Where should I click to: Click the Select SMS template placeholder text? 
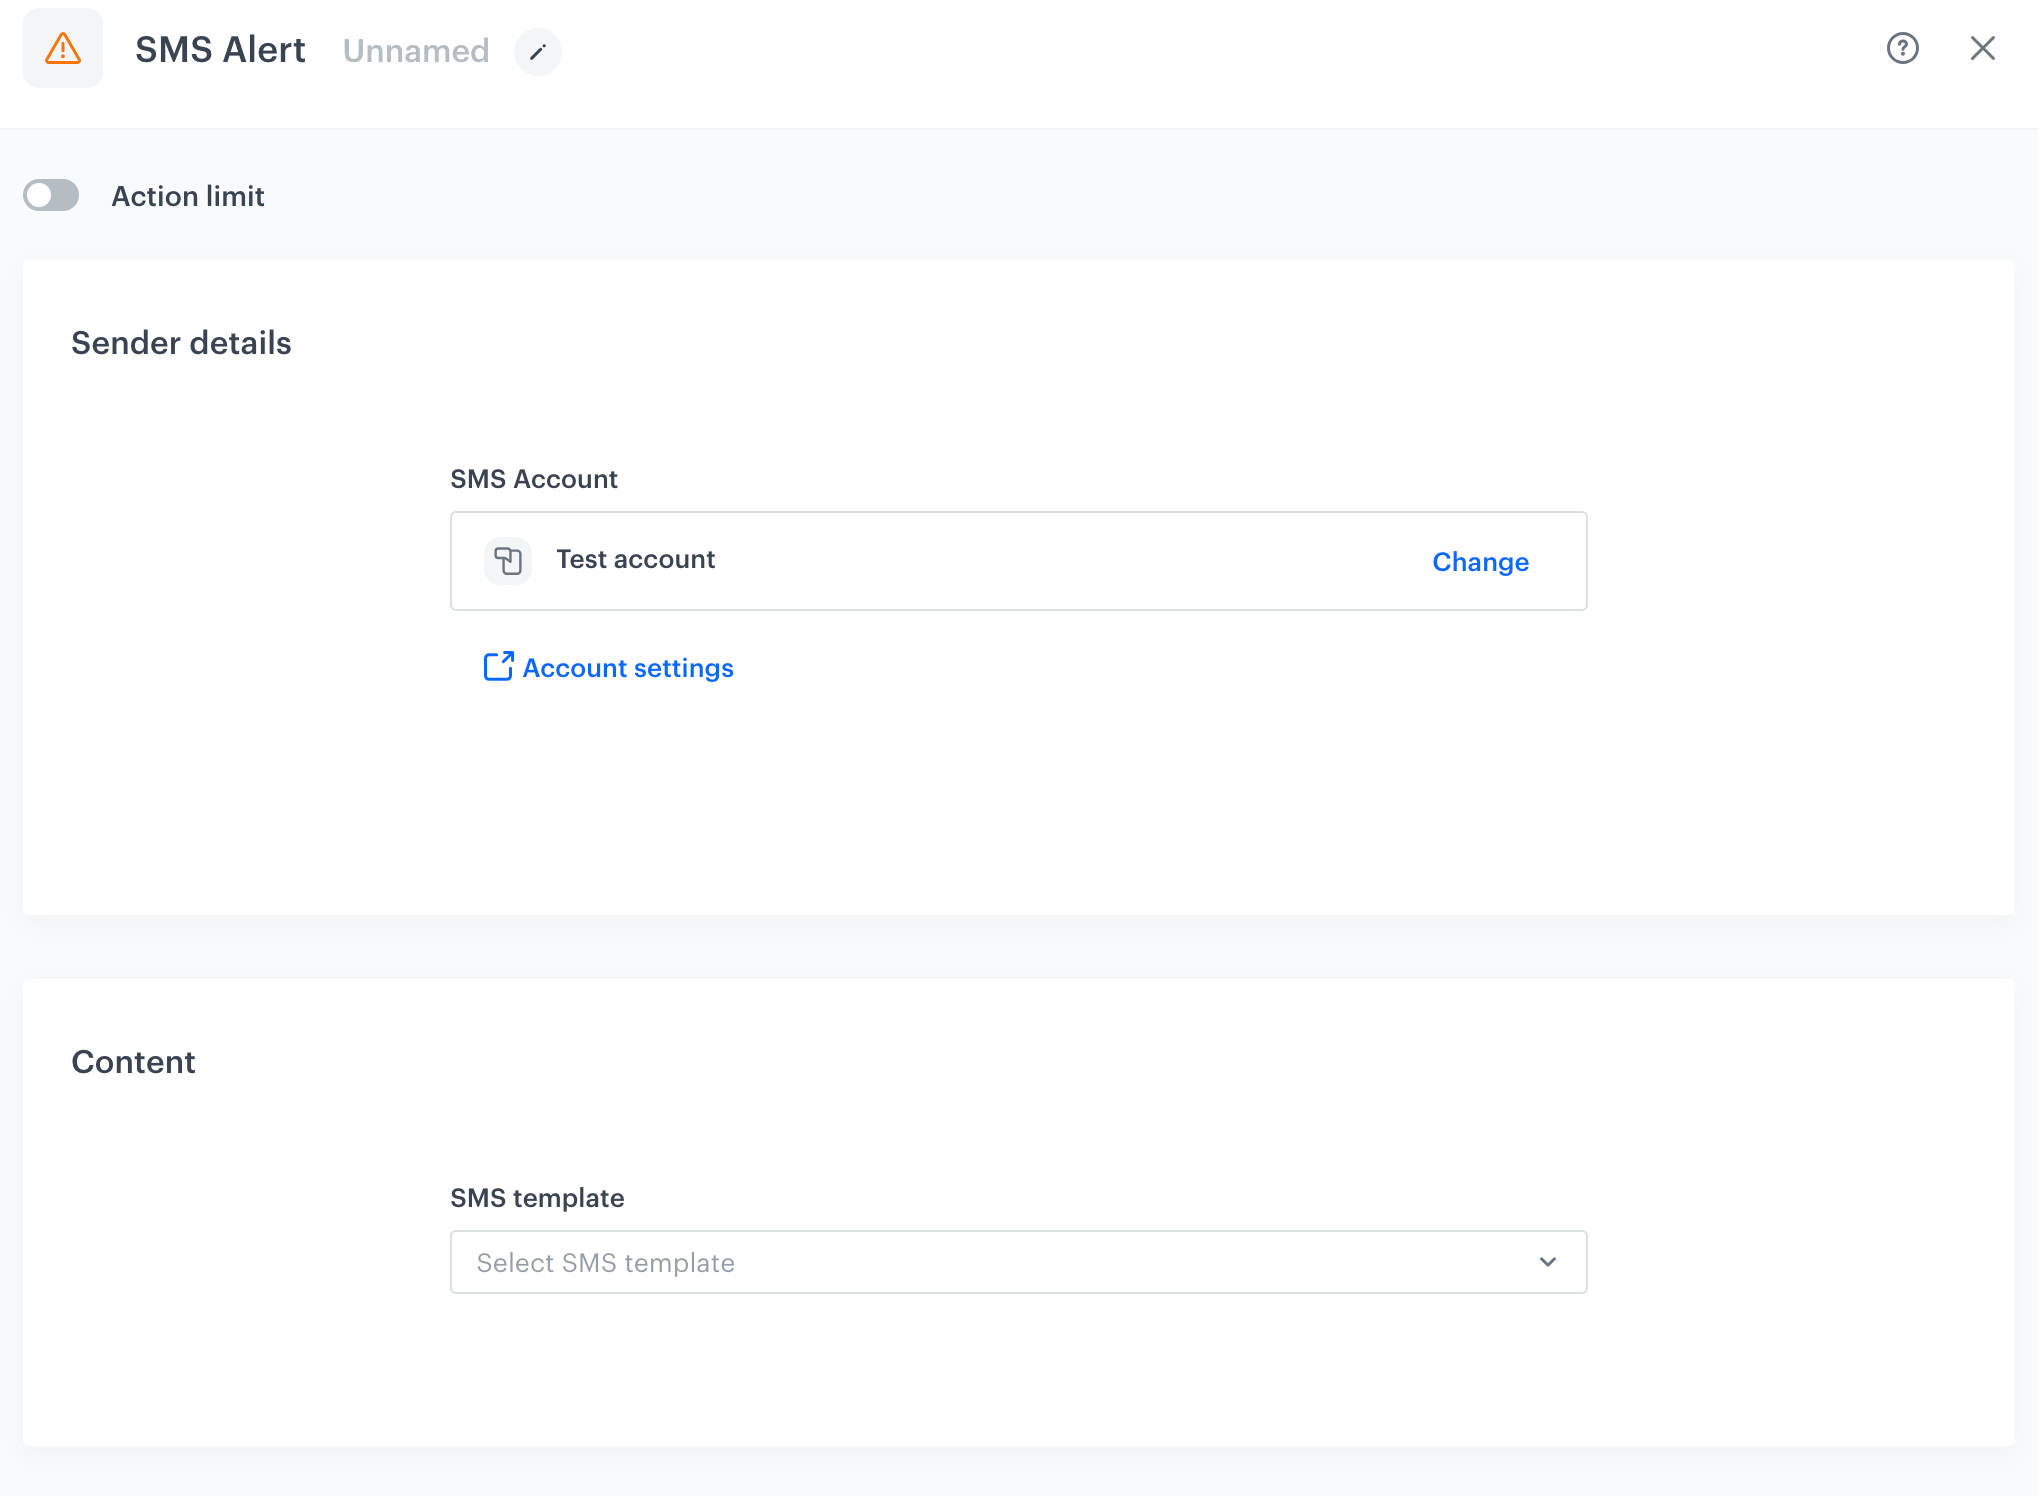(x=605, y=1263)
